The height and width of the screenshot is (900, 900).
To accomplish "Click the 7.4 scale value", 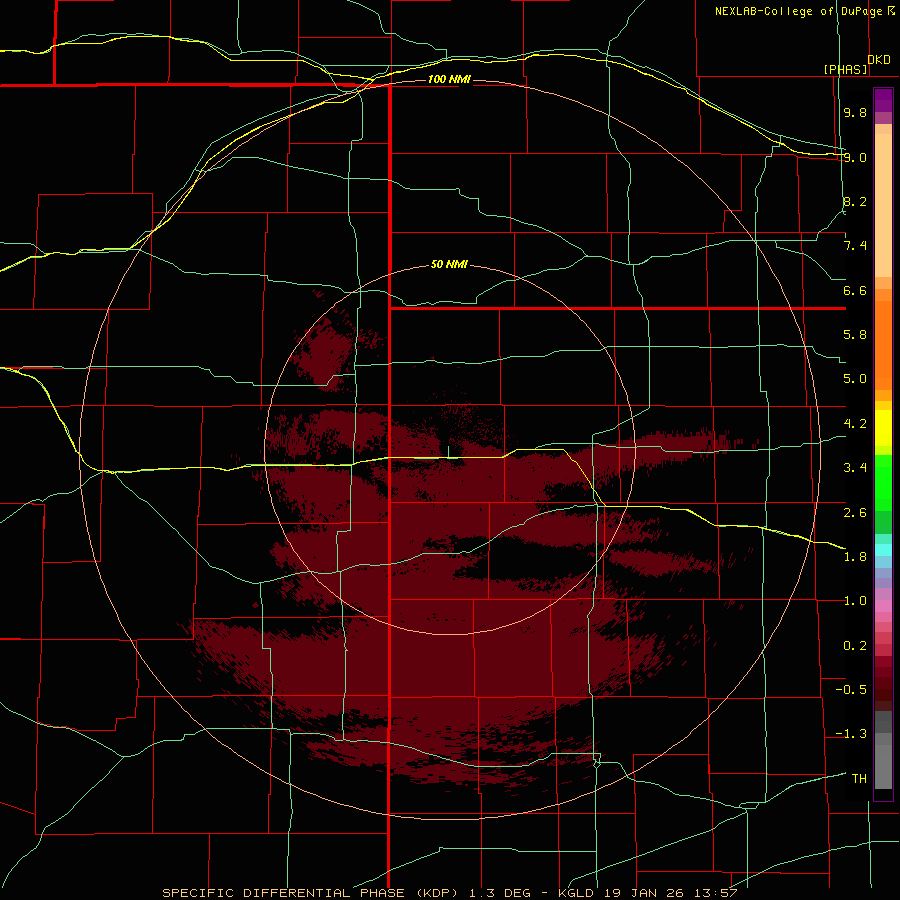I will tap(855, 246).
